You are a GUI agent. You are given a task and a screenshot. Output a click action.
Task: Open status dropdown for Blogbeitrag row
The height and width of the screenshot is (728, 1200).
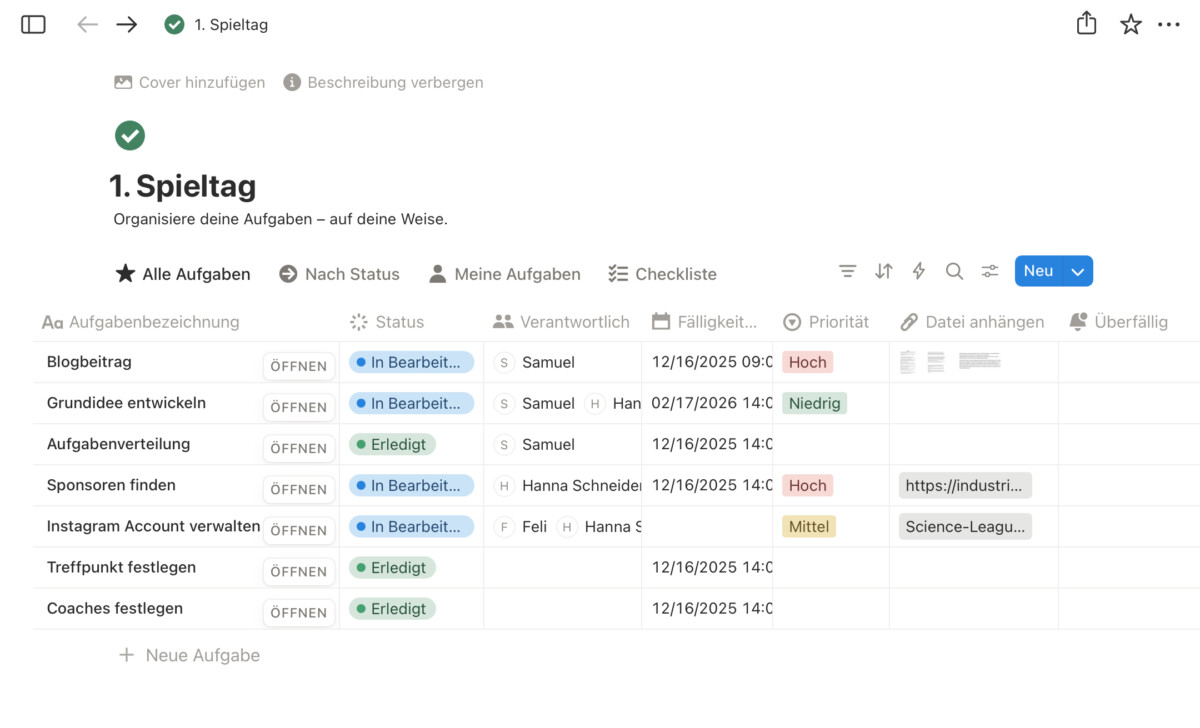click(410, 362)
